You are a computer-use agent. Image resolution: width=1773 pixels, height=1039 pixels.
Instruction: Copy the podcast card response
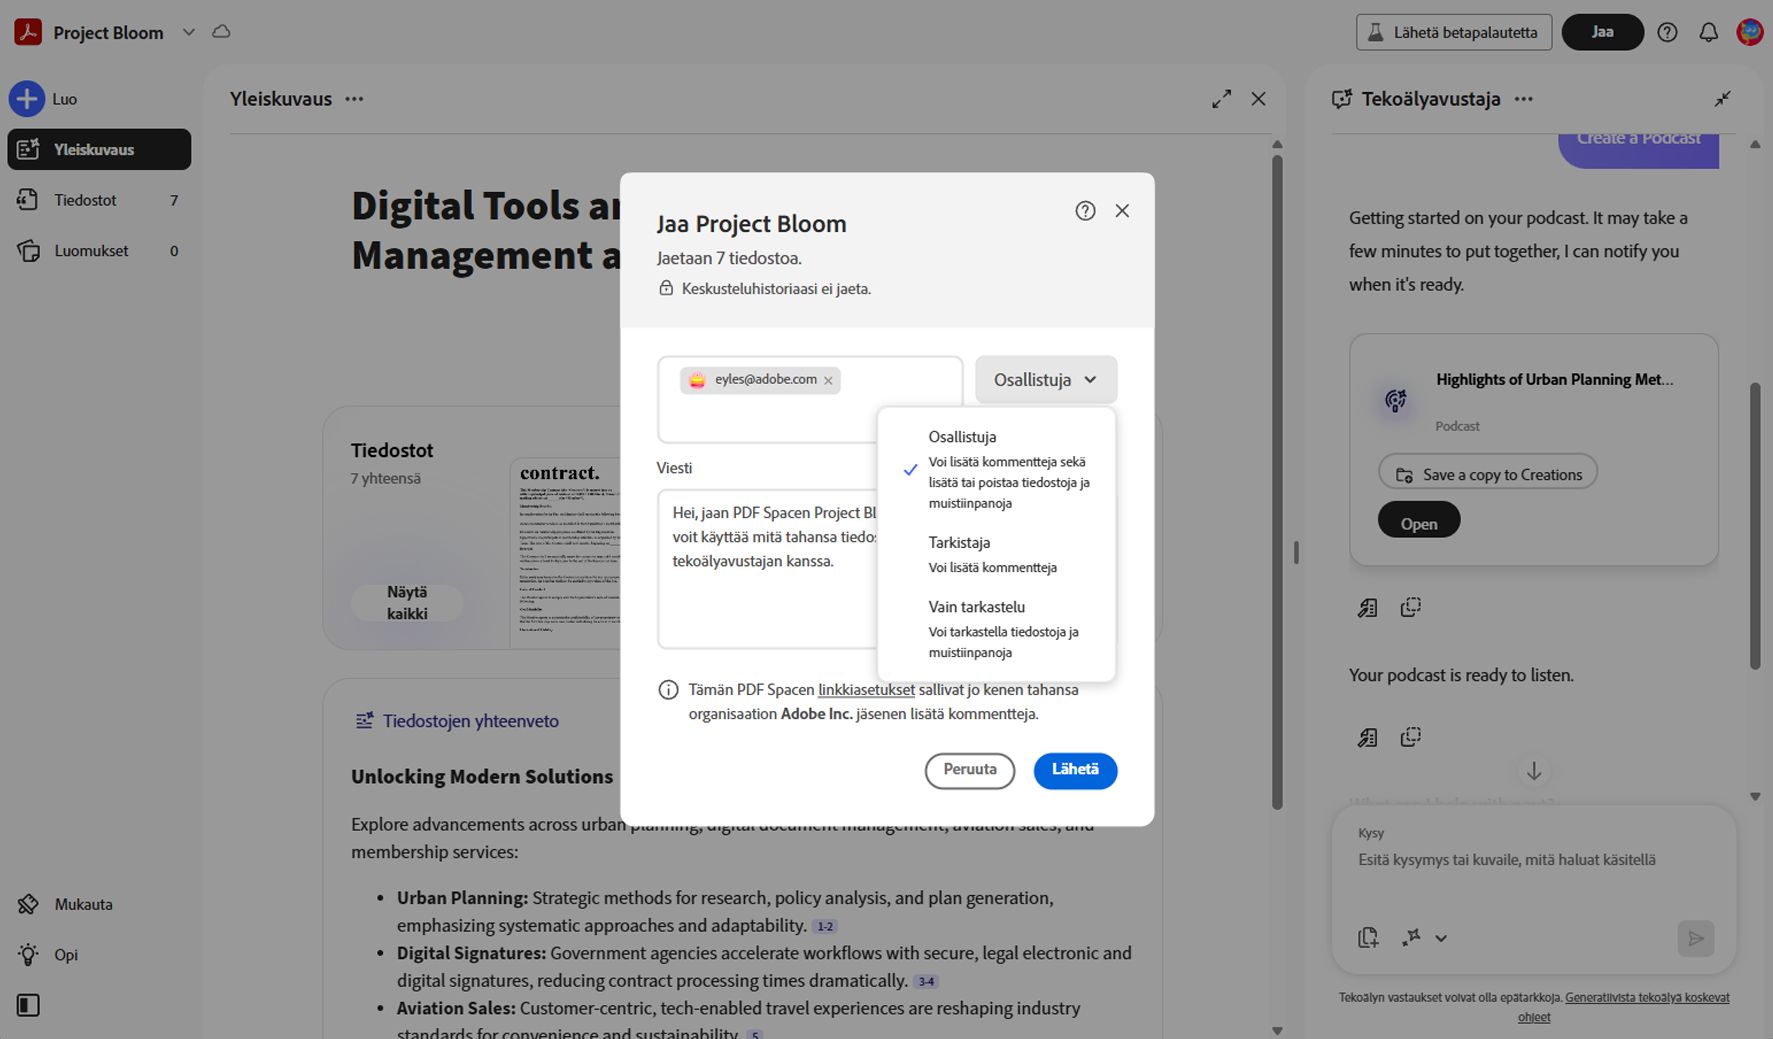pyautogui.click(x=1410, y=607)
